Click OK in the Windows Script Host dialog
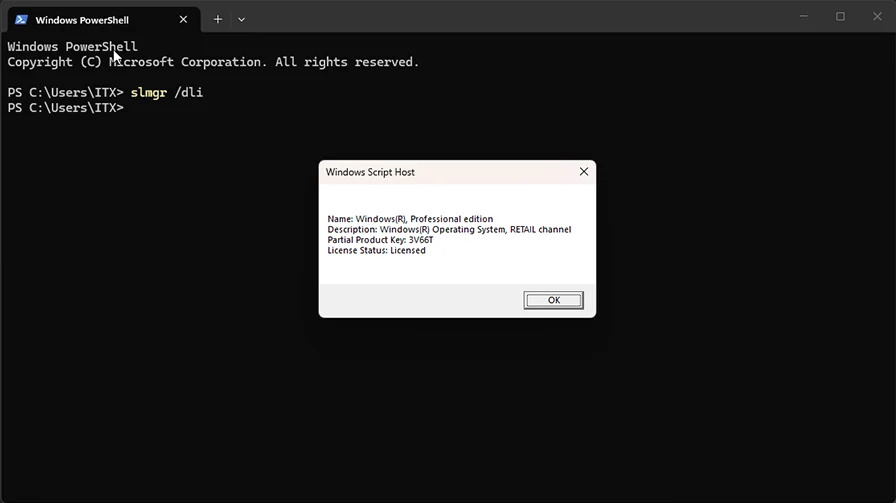 553,300
